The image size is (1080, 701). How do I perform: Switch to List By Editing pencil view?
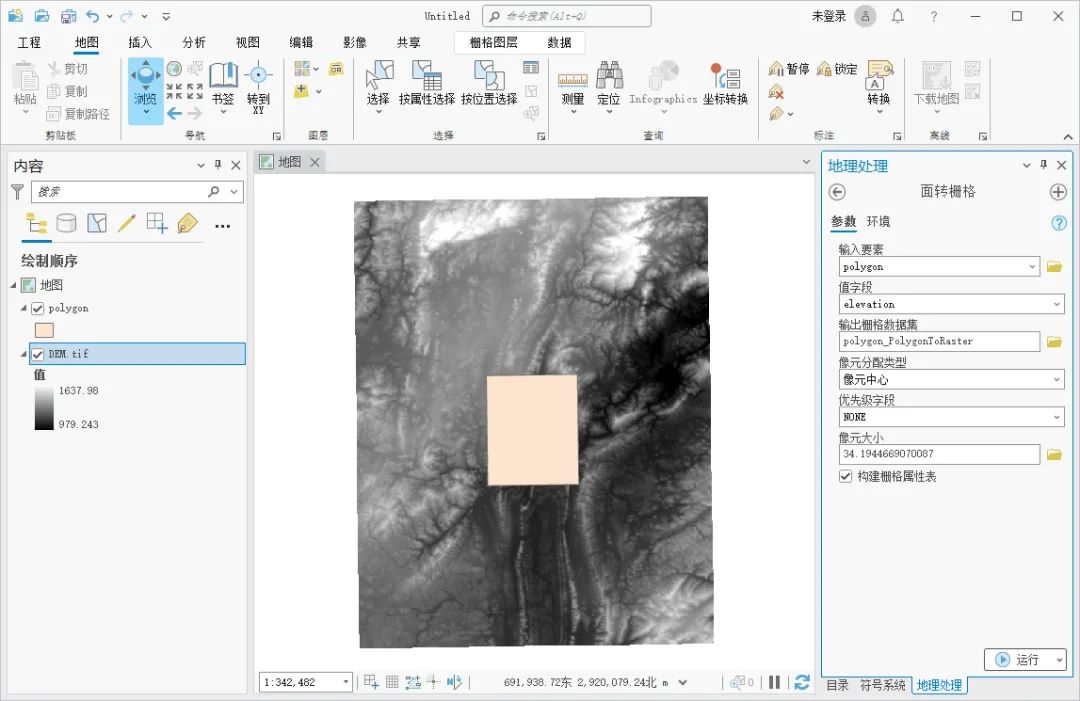(x=127, y=223)
